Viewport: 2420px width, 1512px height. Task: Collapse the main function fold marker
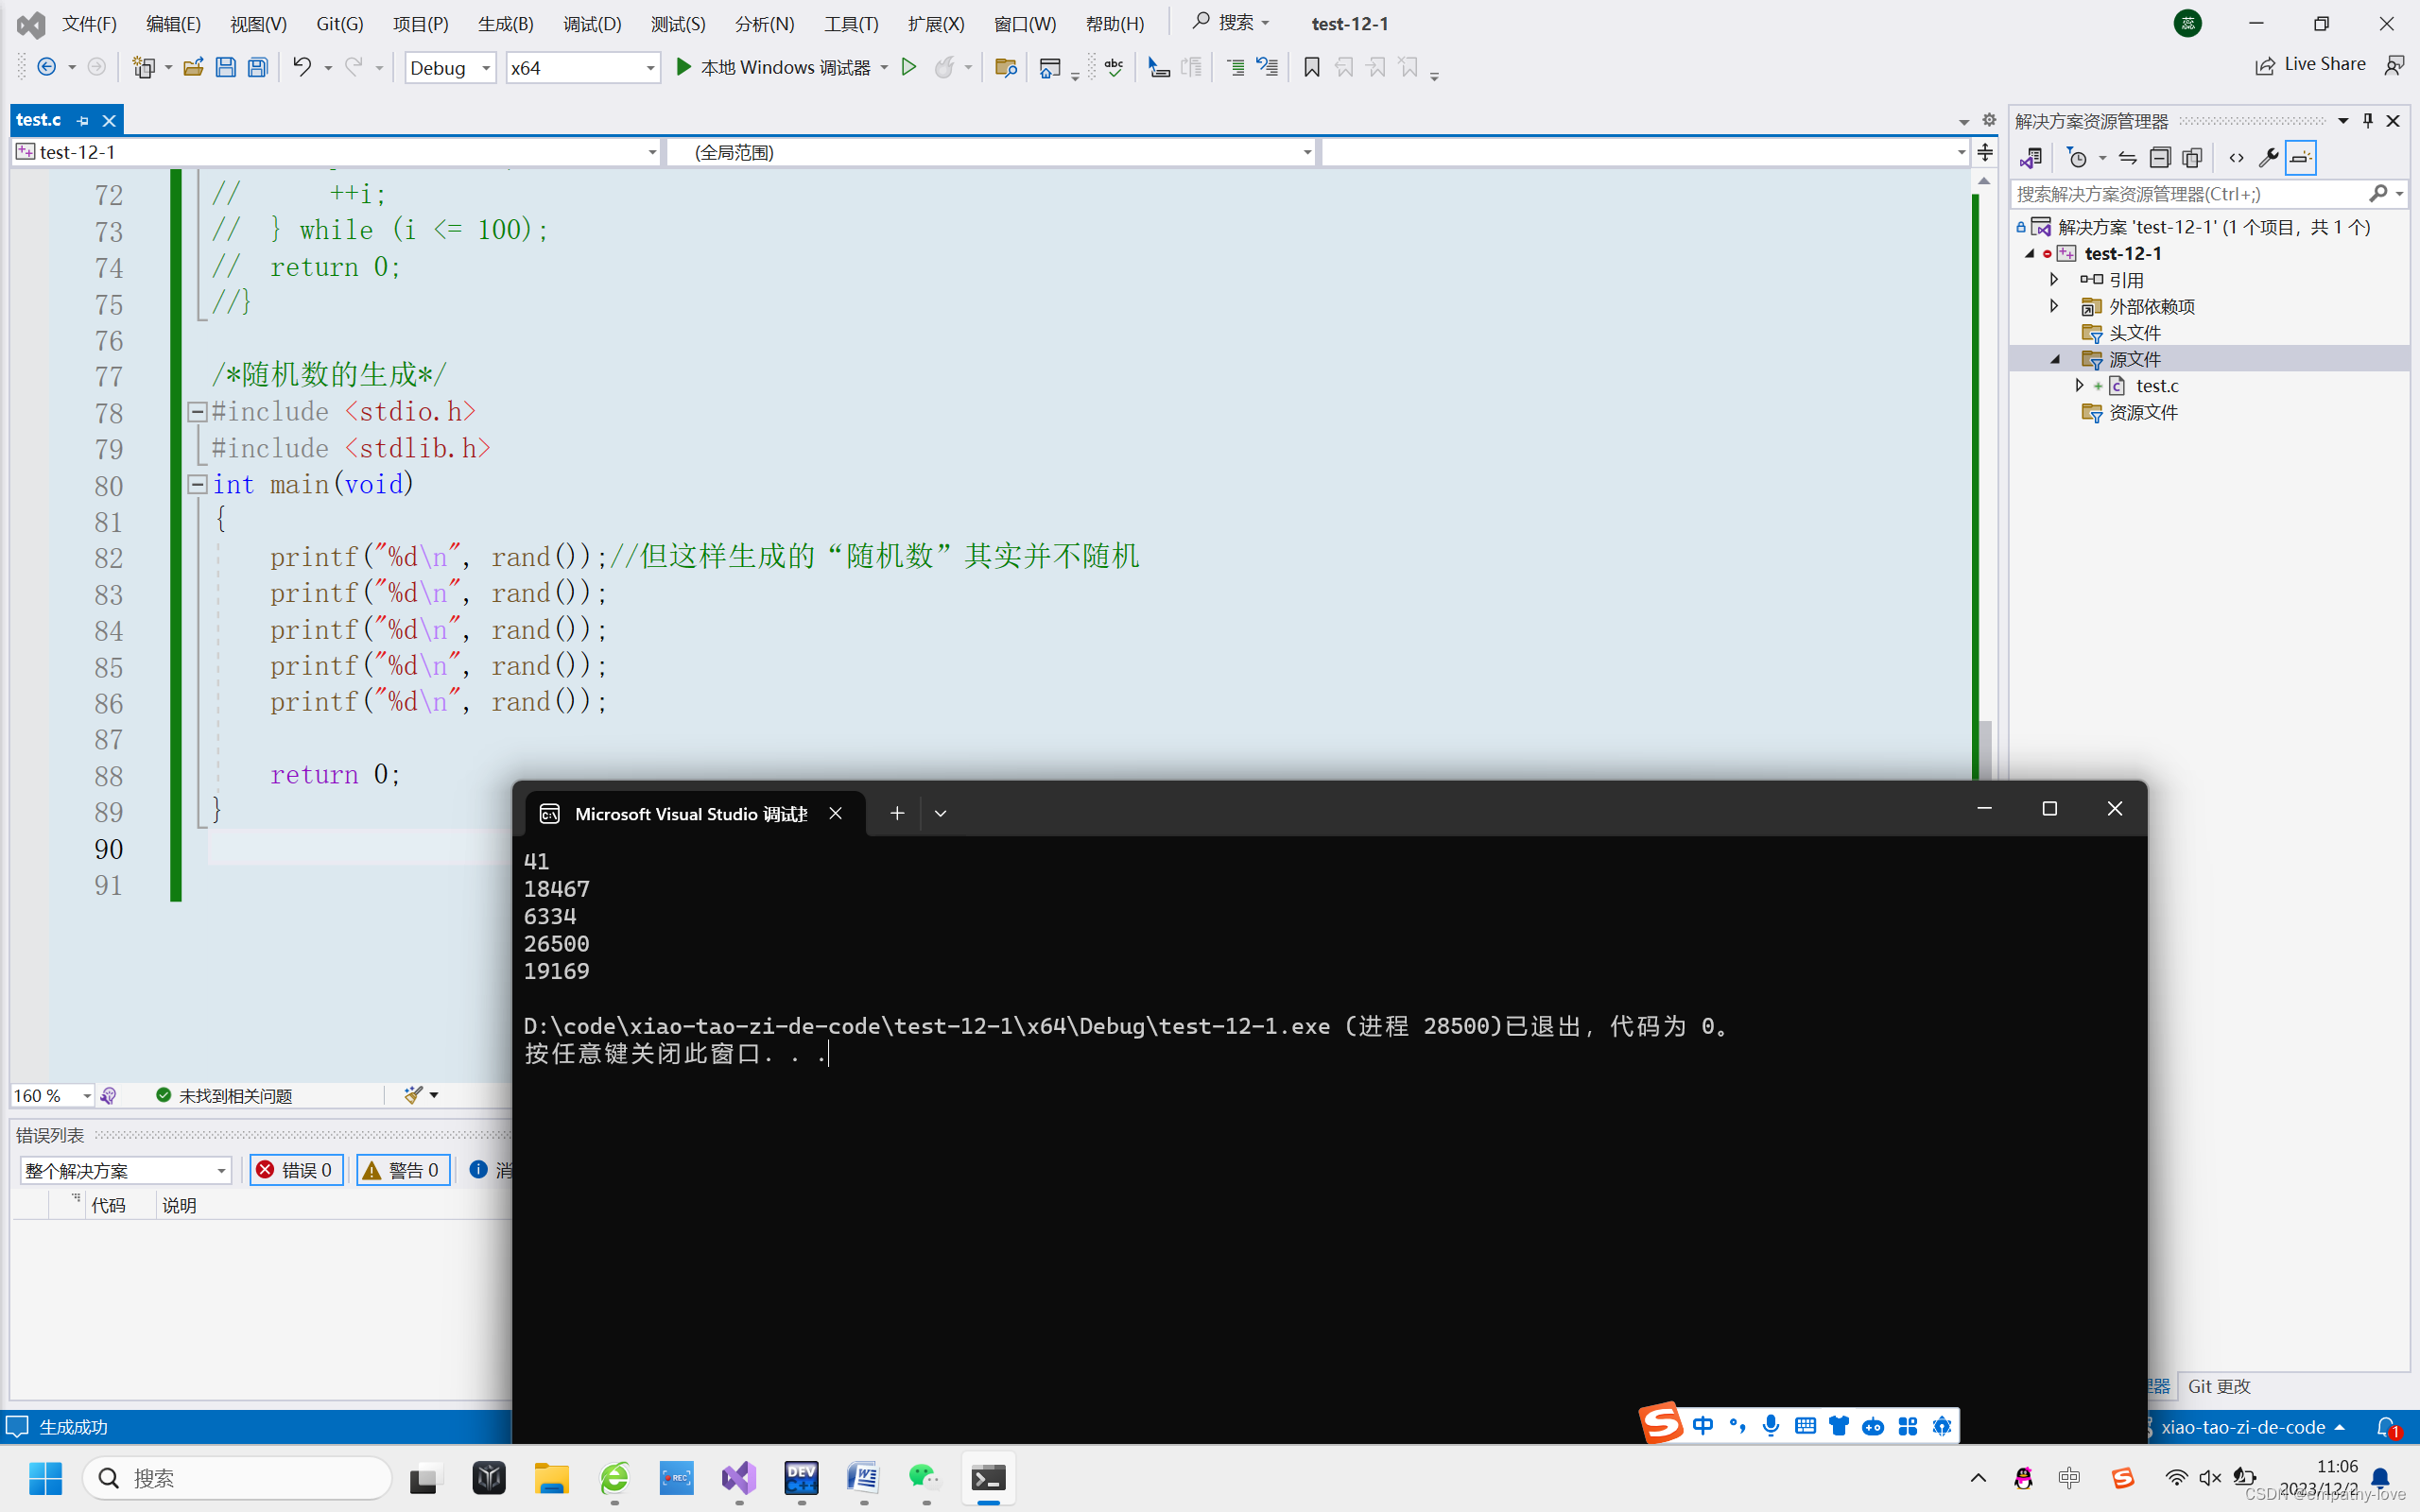click(197, 485)
